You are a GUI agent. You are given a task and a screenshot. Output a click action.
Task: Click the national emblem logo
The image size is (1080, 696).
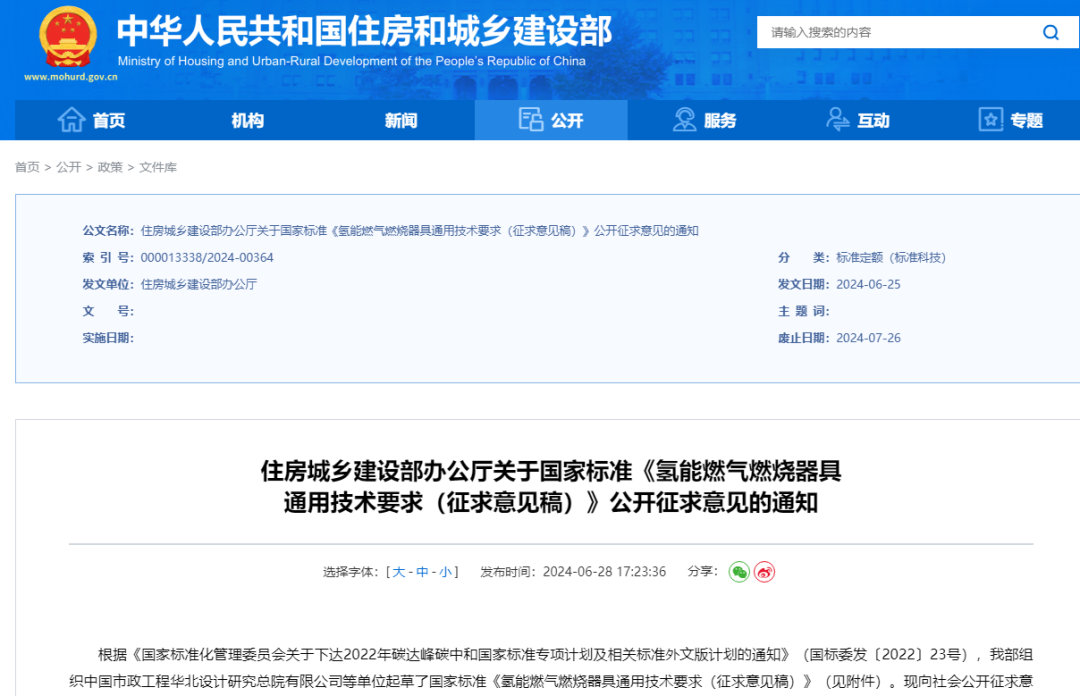click(x=65, y=38)
